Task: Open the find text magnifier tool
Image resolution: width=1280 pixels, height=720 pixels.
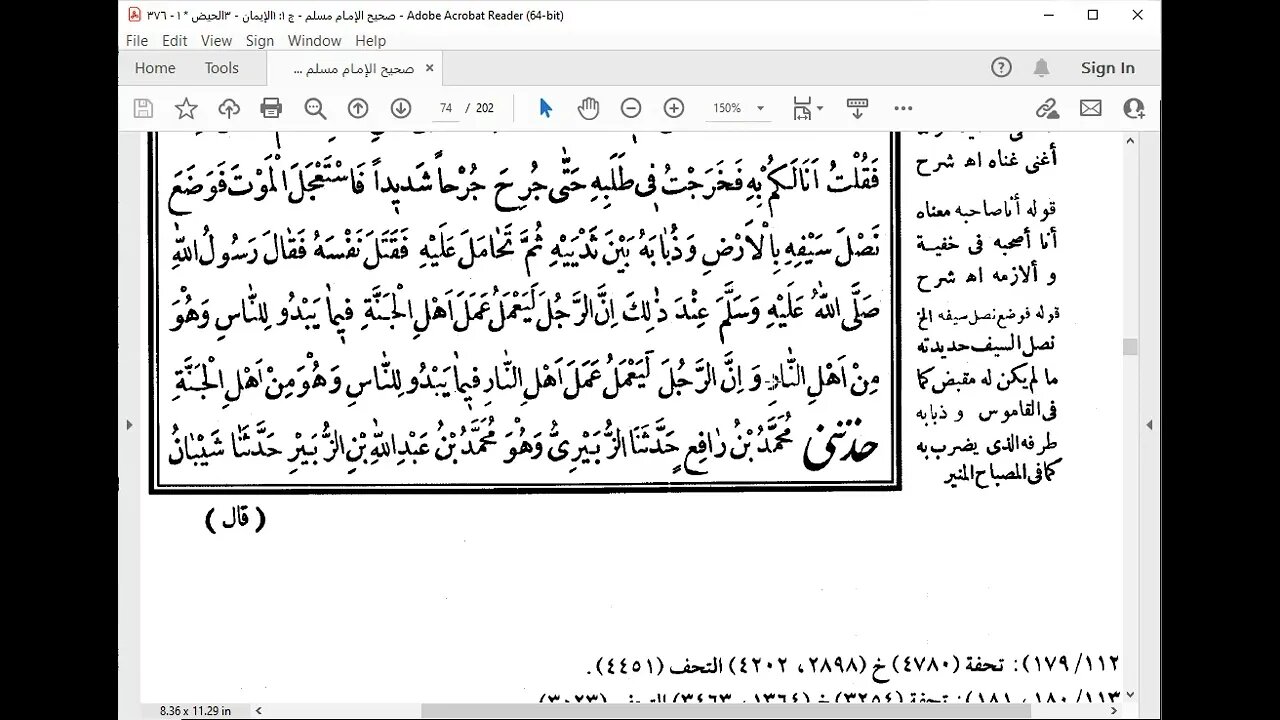Action: point(315,108)
